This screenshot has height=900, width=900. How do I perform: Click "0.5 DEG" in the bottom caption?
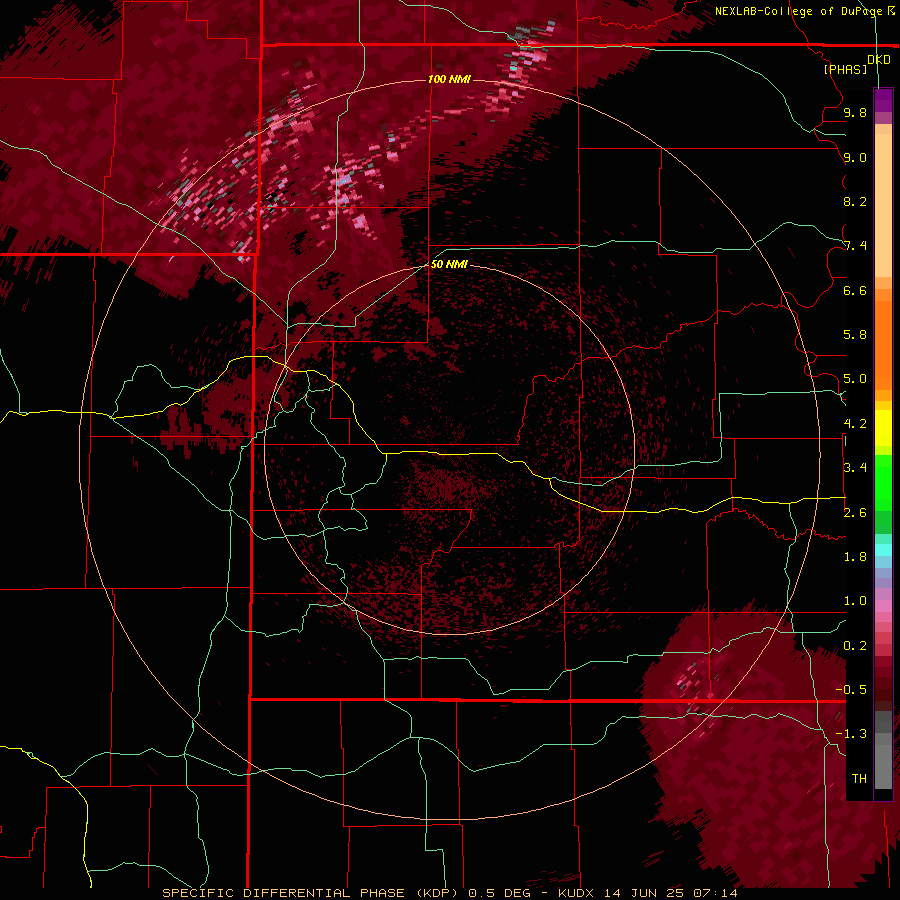point(499,893)
